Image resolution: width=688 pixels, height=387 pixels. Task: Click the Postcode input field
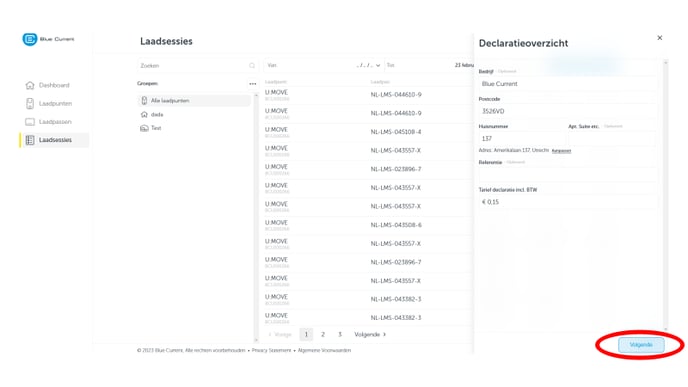pyautogui.click(x=568, y=111)
